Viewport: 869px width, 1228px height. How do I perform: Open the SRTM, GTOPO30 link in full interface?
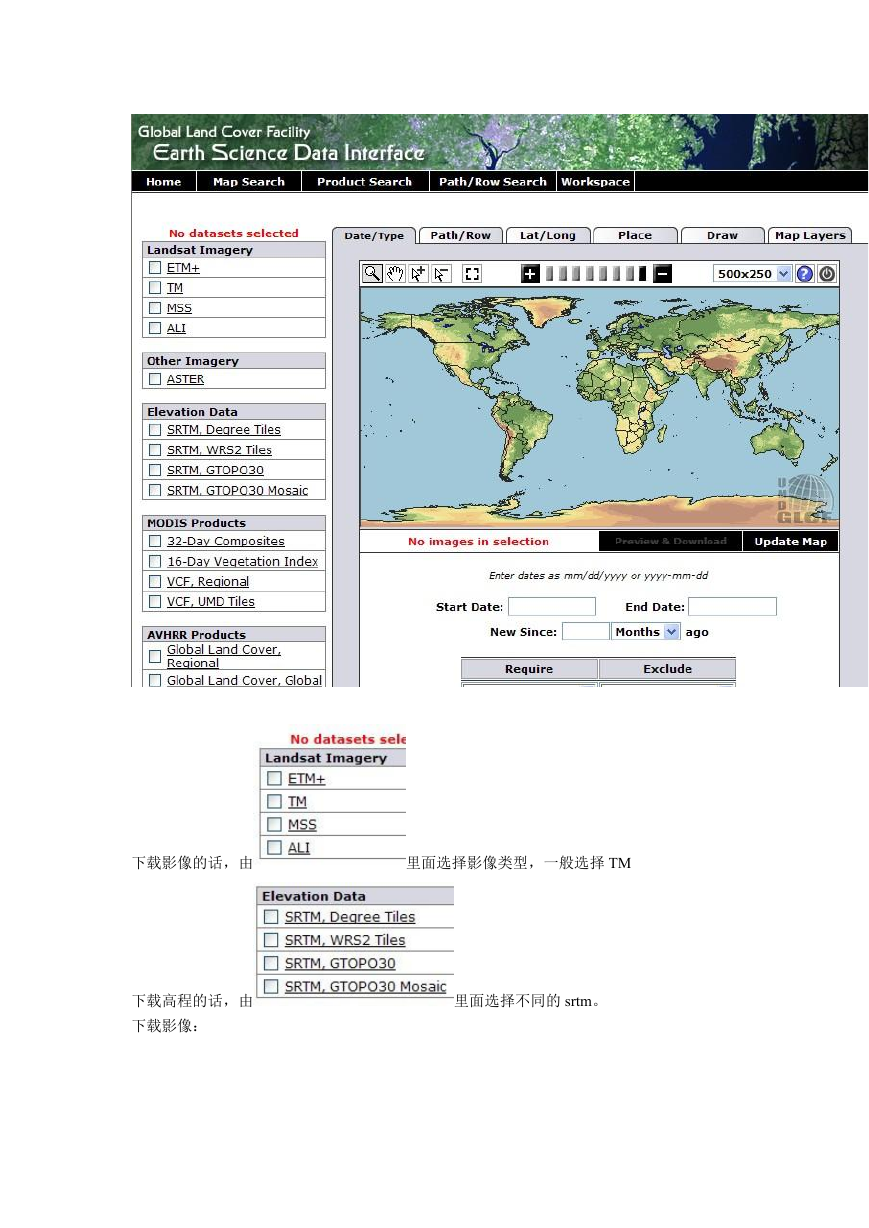pyautogui.click(x=215, y=470)
